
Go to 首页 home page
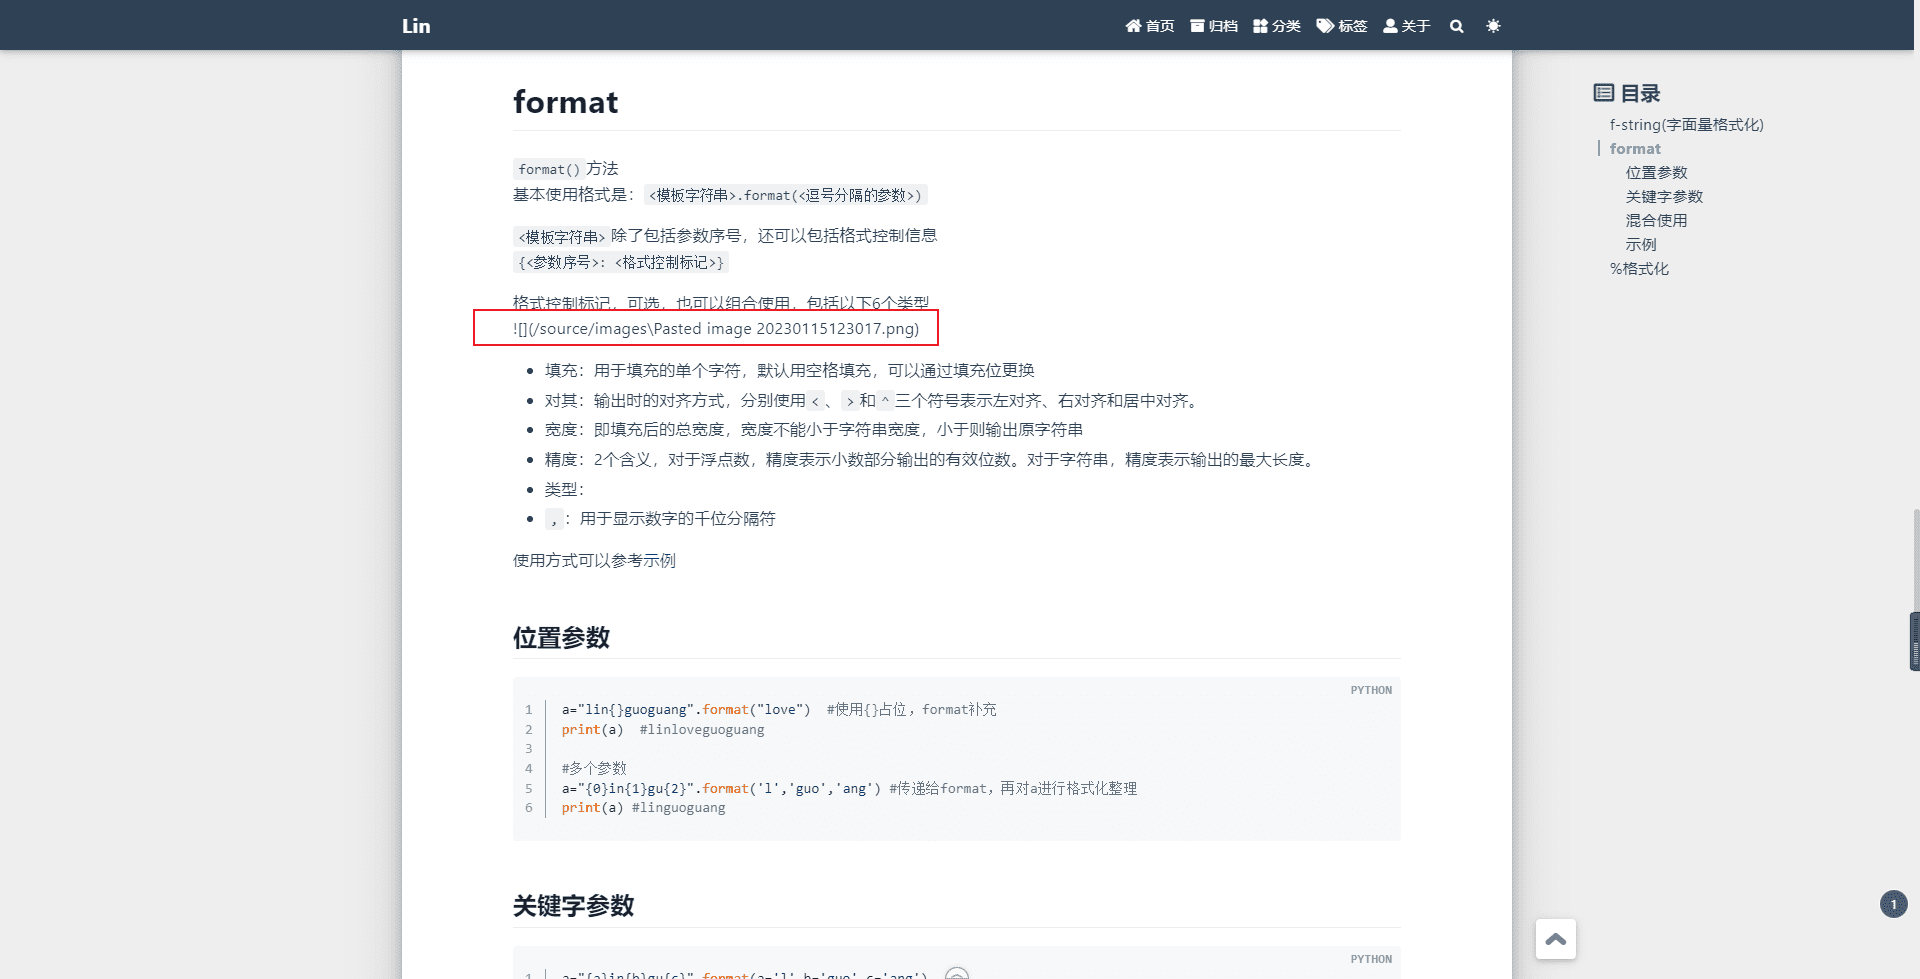1150,26
